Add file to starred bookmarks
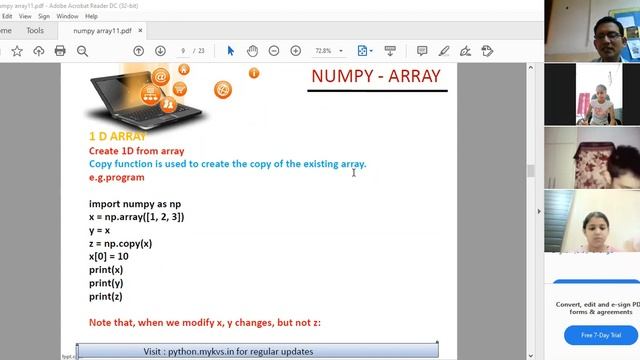640x360 pixels. pyautogui.click(x=17, y=51)
